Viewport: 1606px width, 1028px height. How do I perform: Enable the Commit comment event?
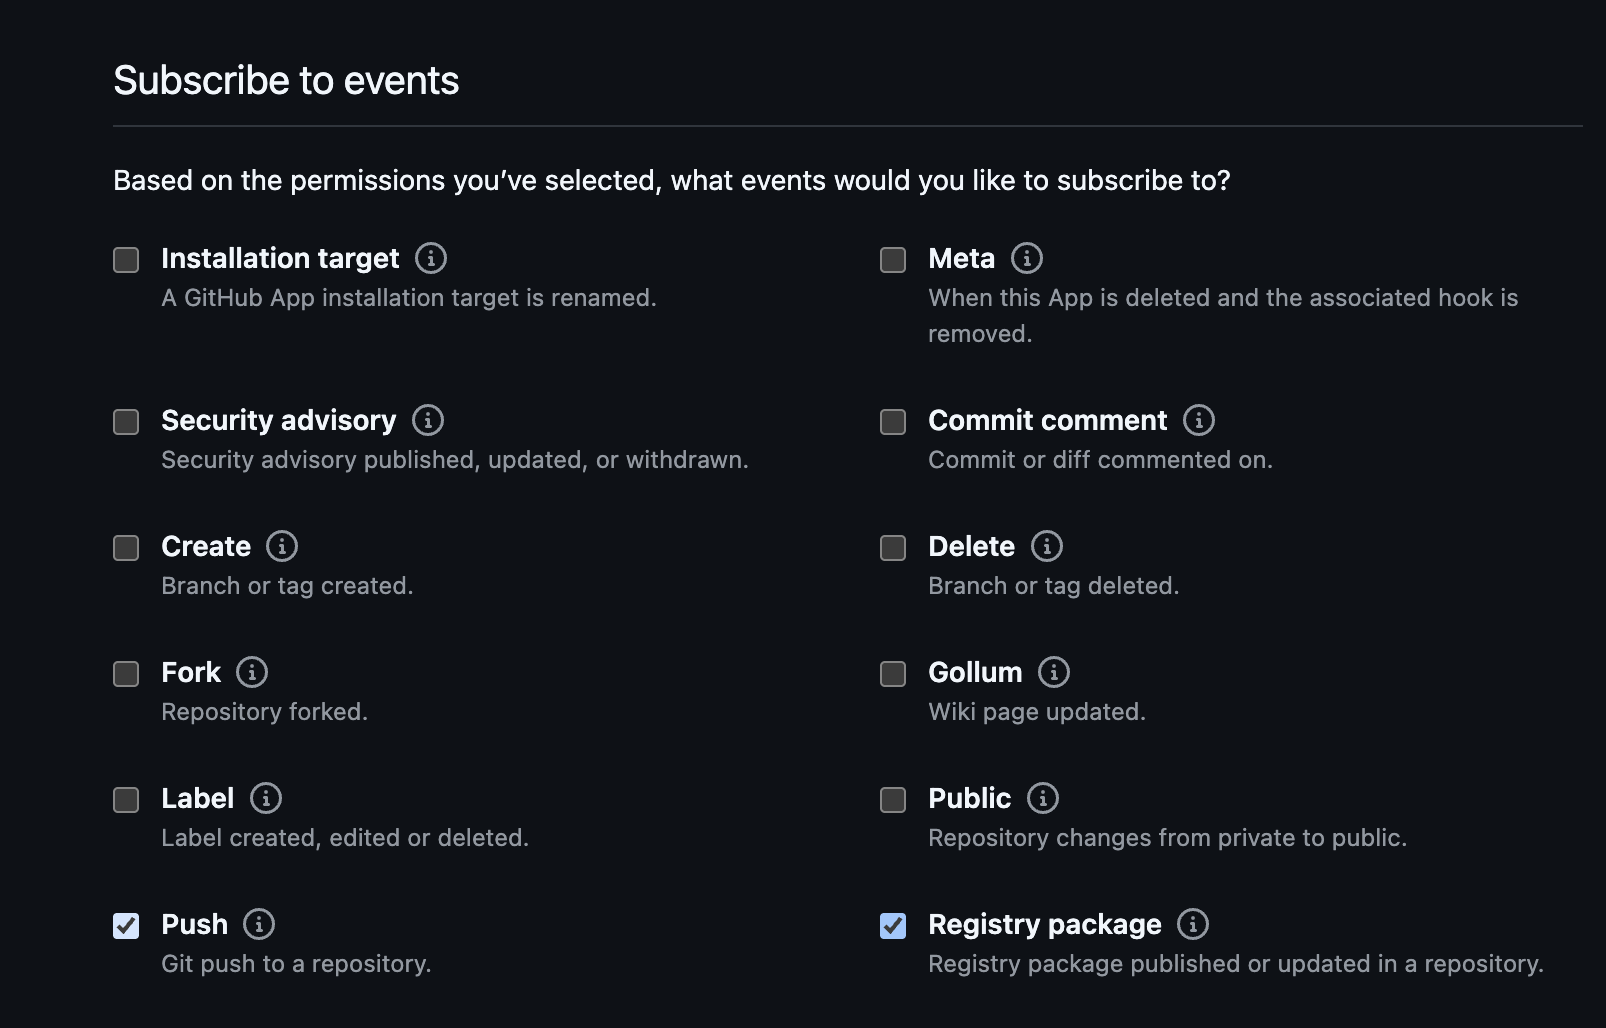point(892,422)
